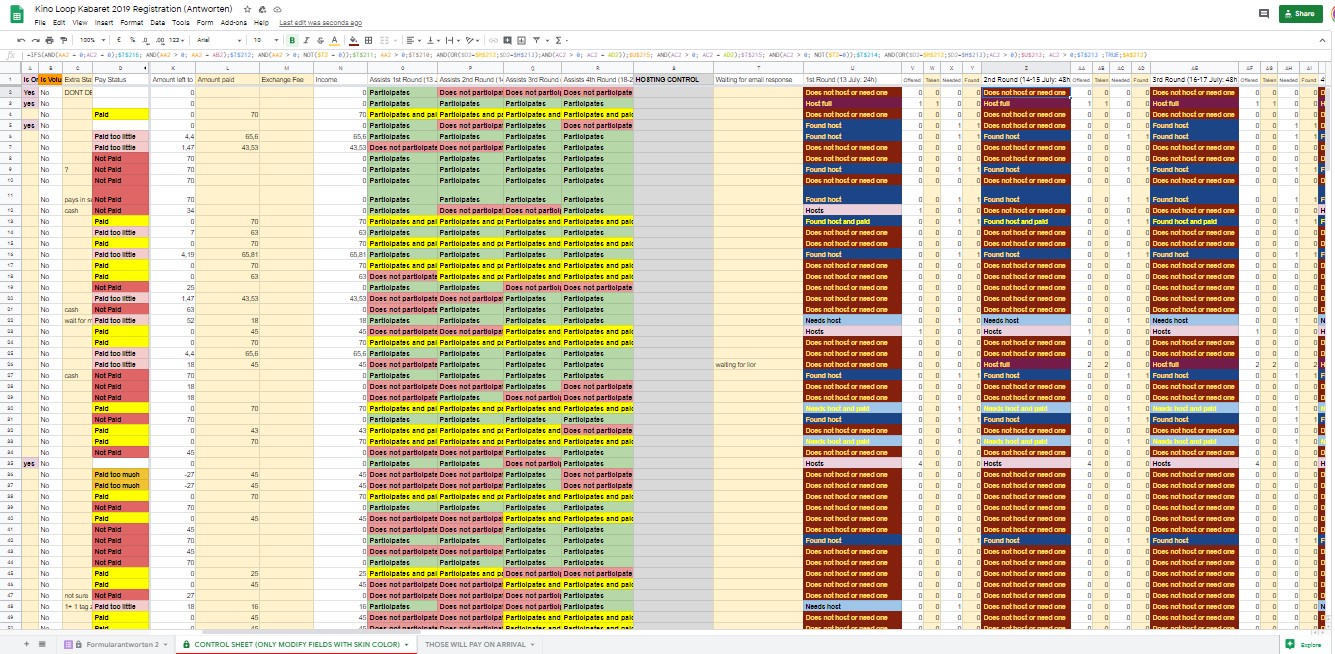Viewport: 1335px width, 654px height.
Task: Toggle italic formatting
Action: (x=307, y=40)
